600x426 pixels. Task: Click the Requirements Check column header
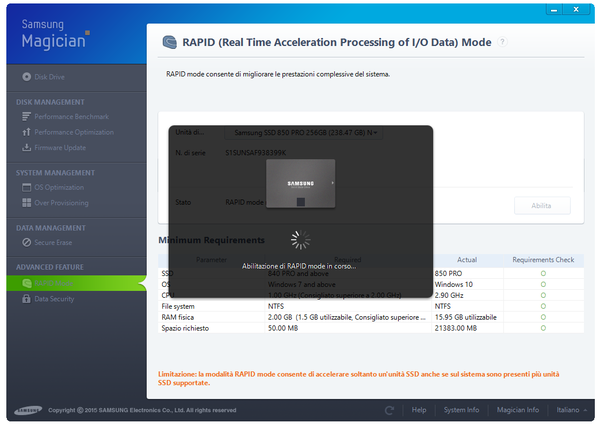[543, 260]
